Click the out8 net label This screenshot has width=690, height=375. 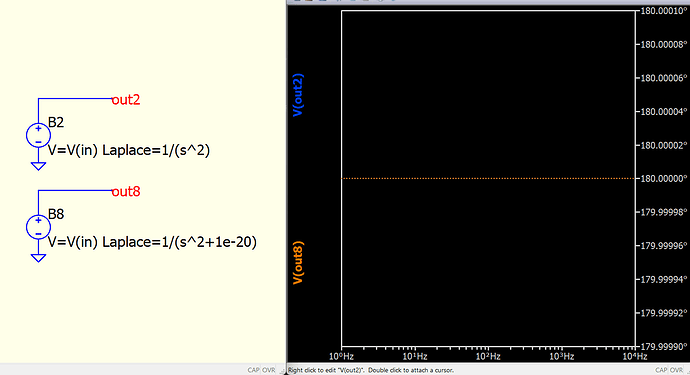point(126,192)
